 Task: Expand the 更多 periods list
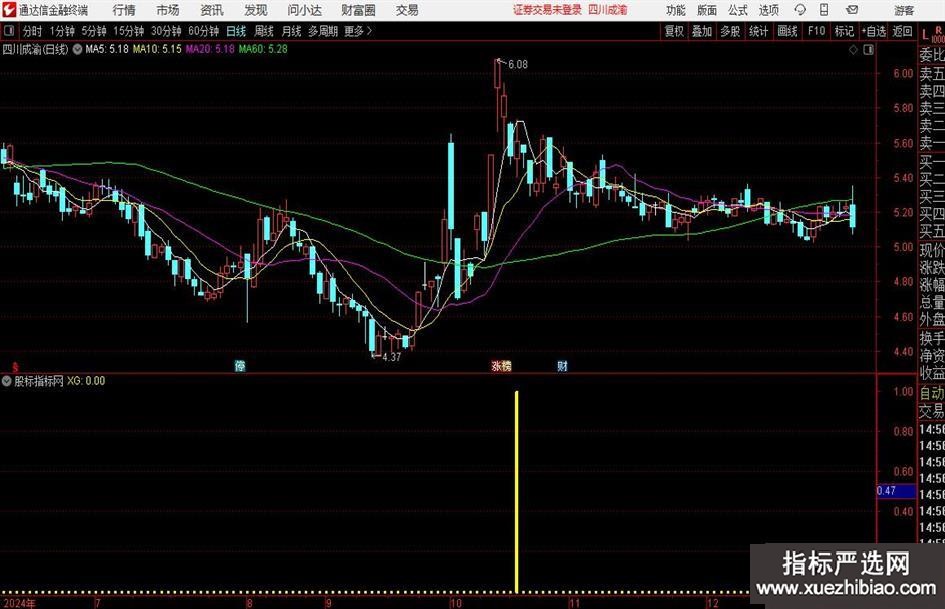358,31
